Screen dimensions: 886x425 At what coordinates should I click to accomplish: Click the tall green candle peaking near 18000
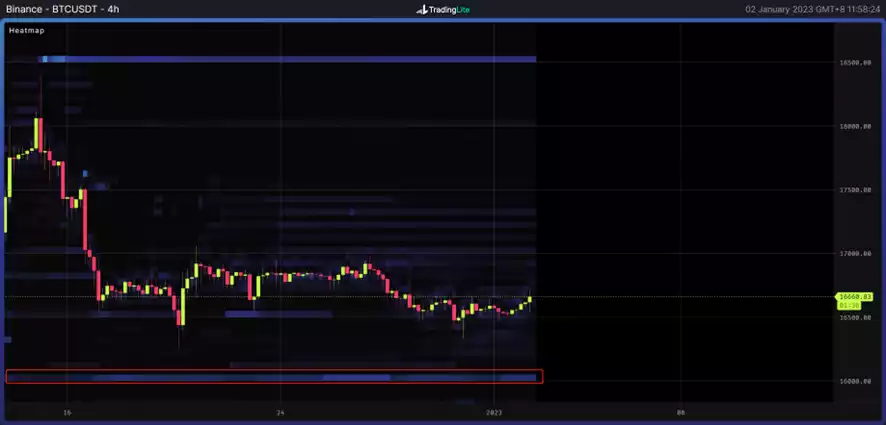36,134
